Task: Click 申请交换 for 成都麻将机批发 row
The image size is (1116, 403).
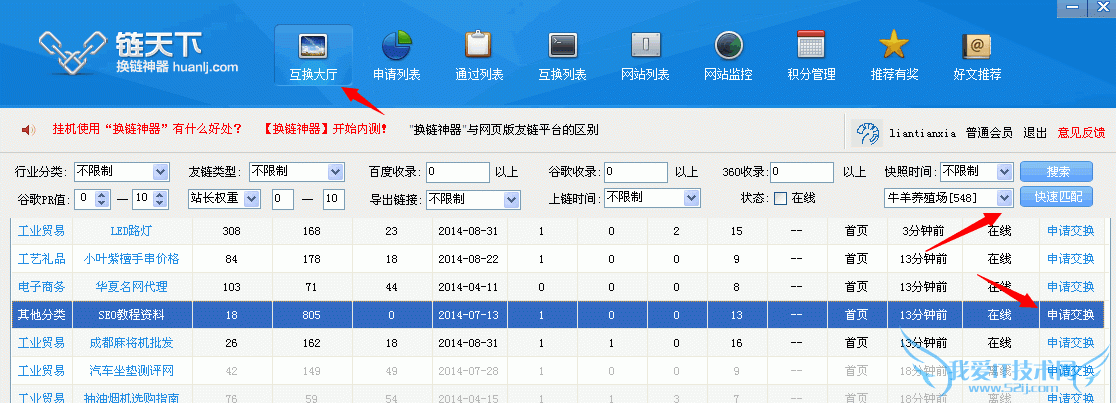Action: tap(1070, 343)
